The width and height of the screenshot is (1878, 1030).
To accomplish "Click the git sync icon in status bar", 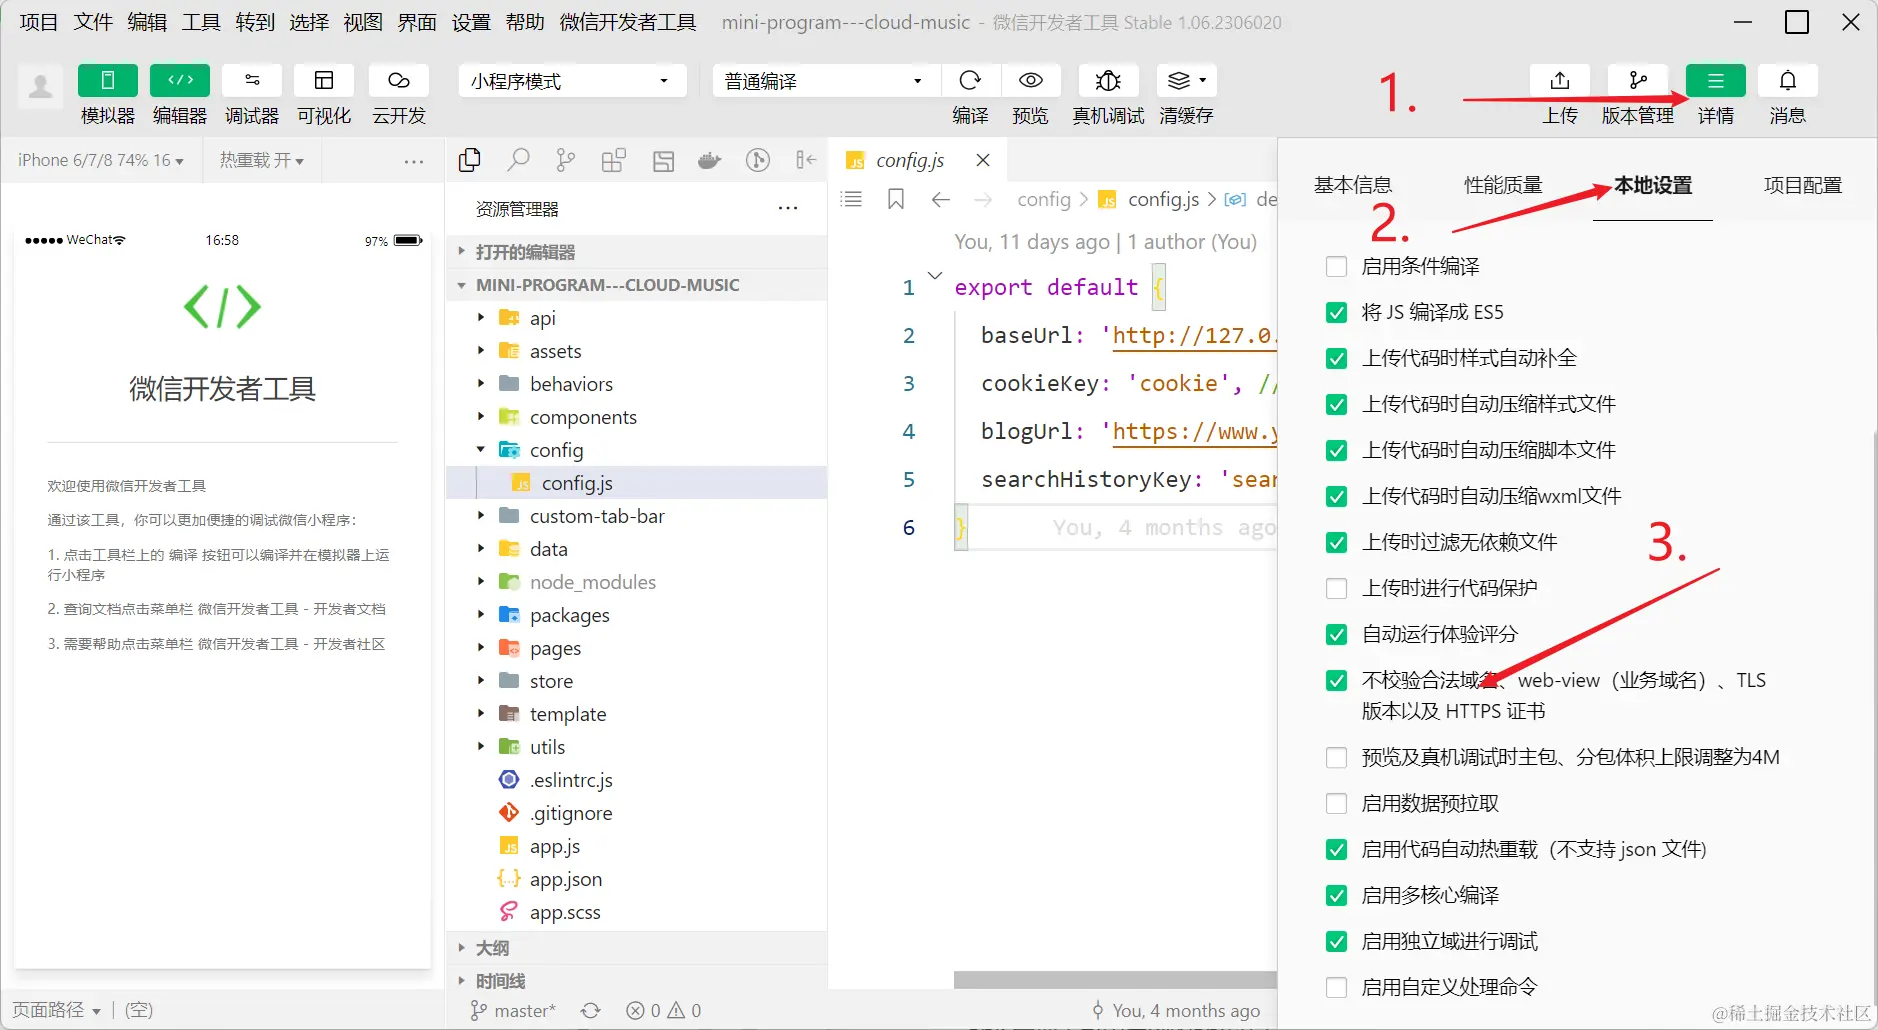I will coord(591,1011).
